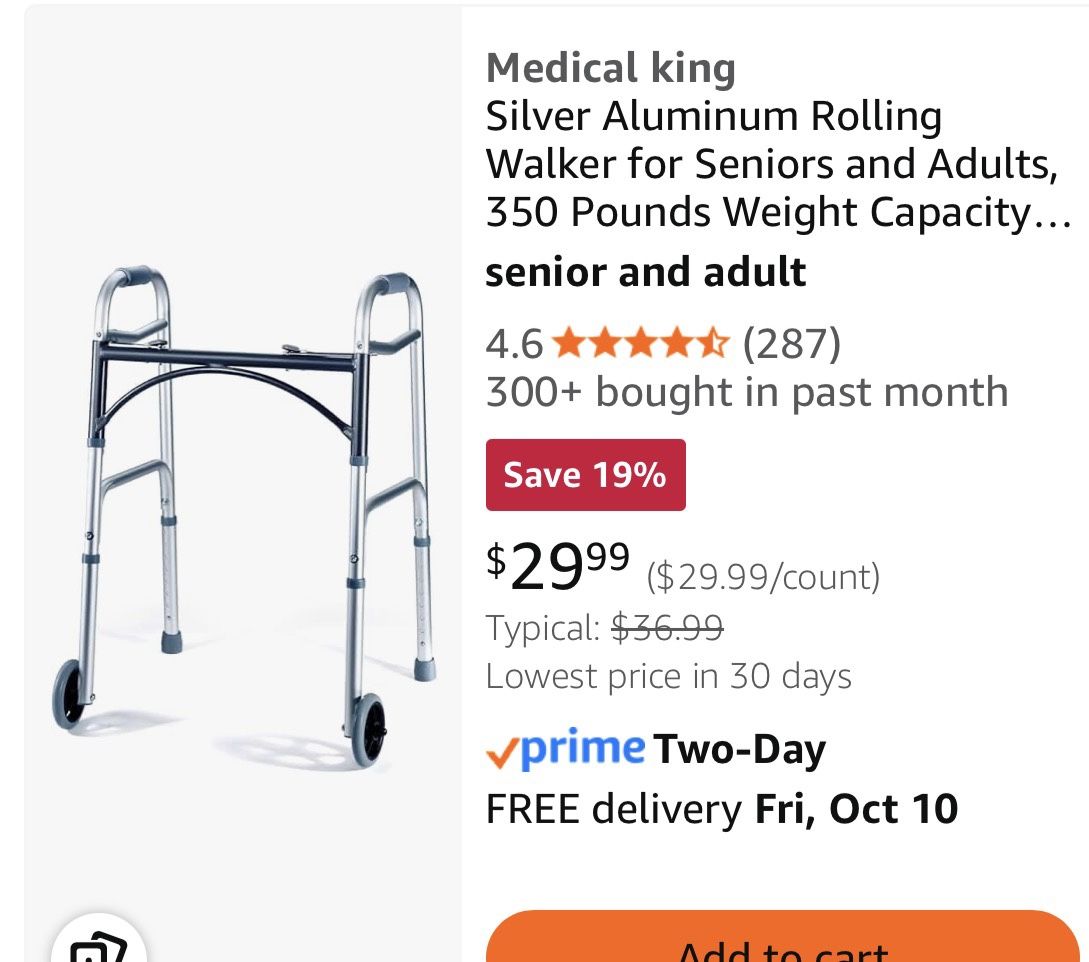Click the Save 19% red badge
Image resolution: width=1089 pixels, height=962 pixels.
point(585,474)
